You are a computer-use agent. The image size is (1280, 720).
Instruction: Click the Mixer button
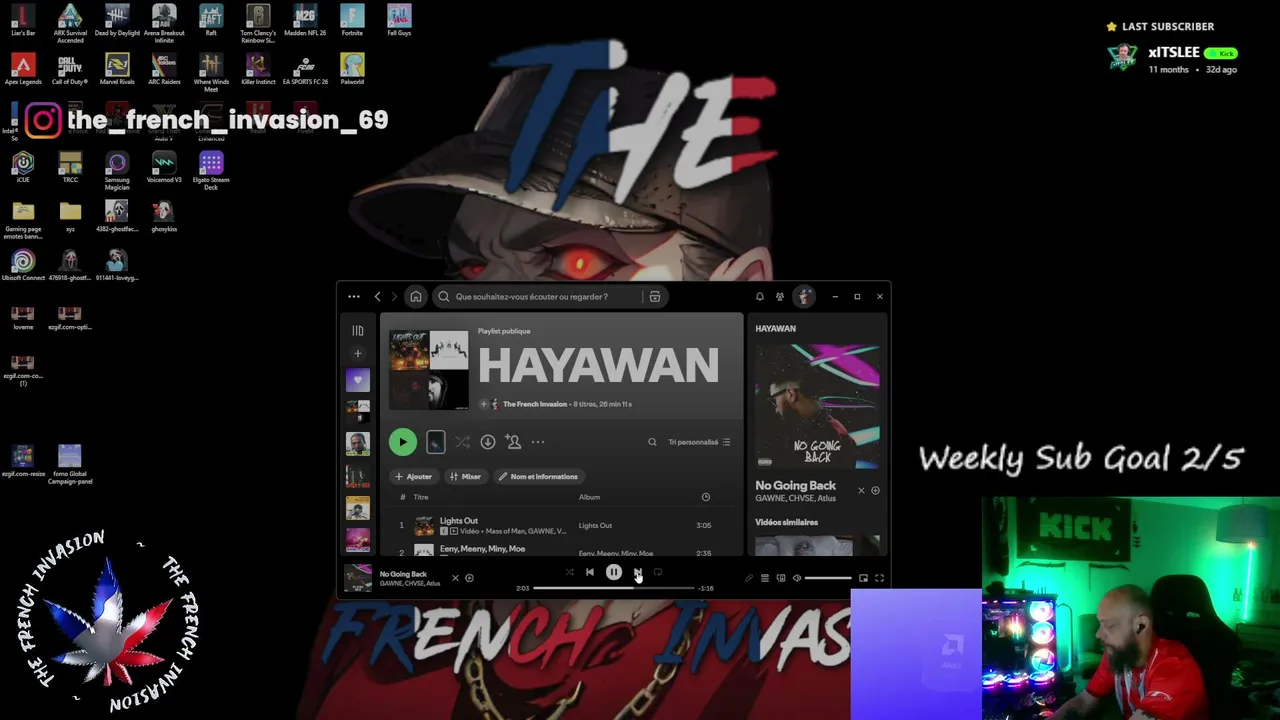point(465,477)
